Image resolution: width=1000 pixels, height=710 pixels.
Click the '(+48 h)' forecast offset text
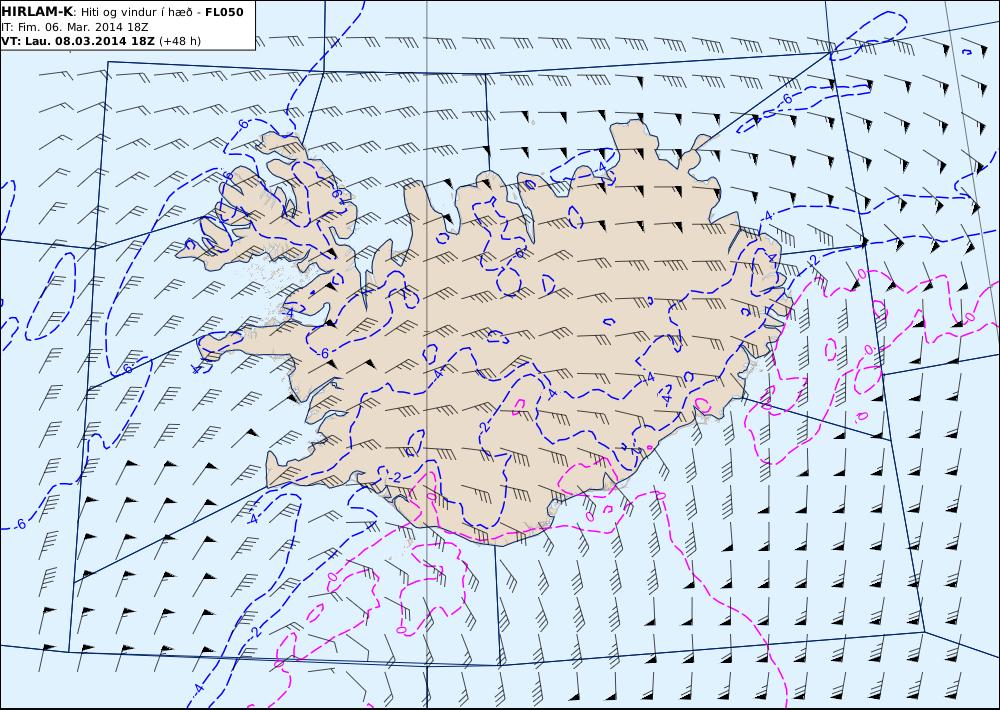180,41
